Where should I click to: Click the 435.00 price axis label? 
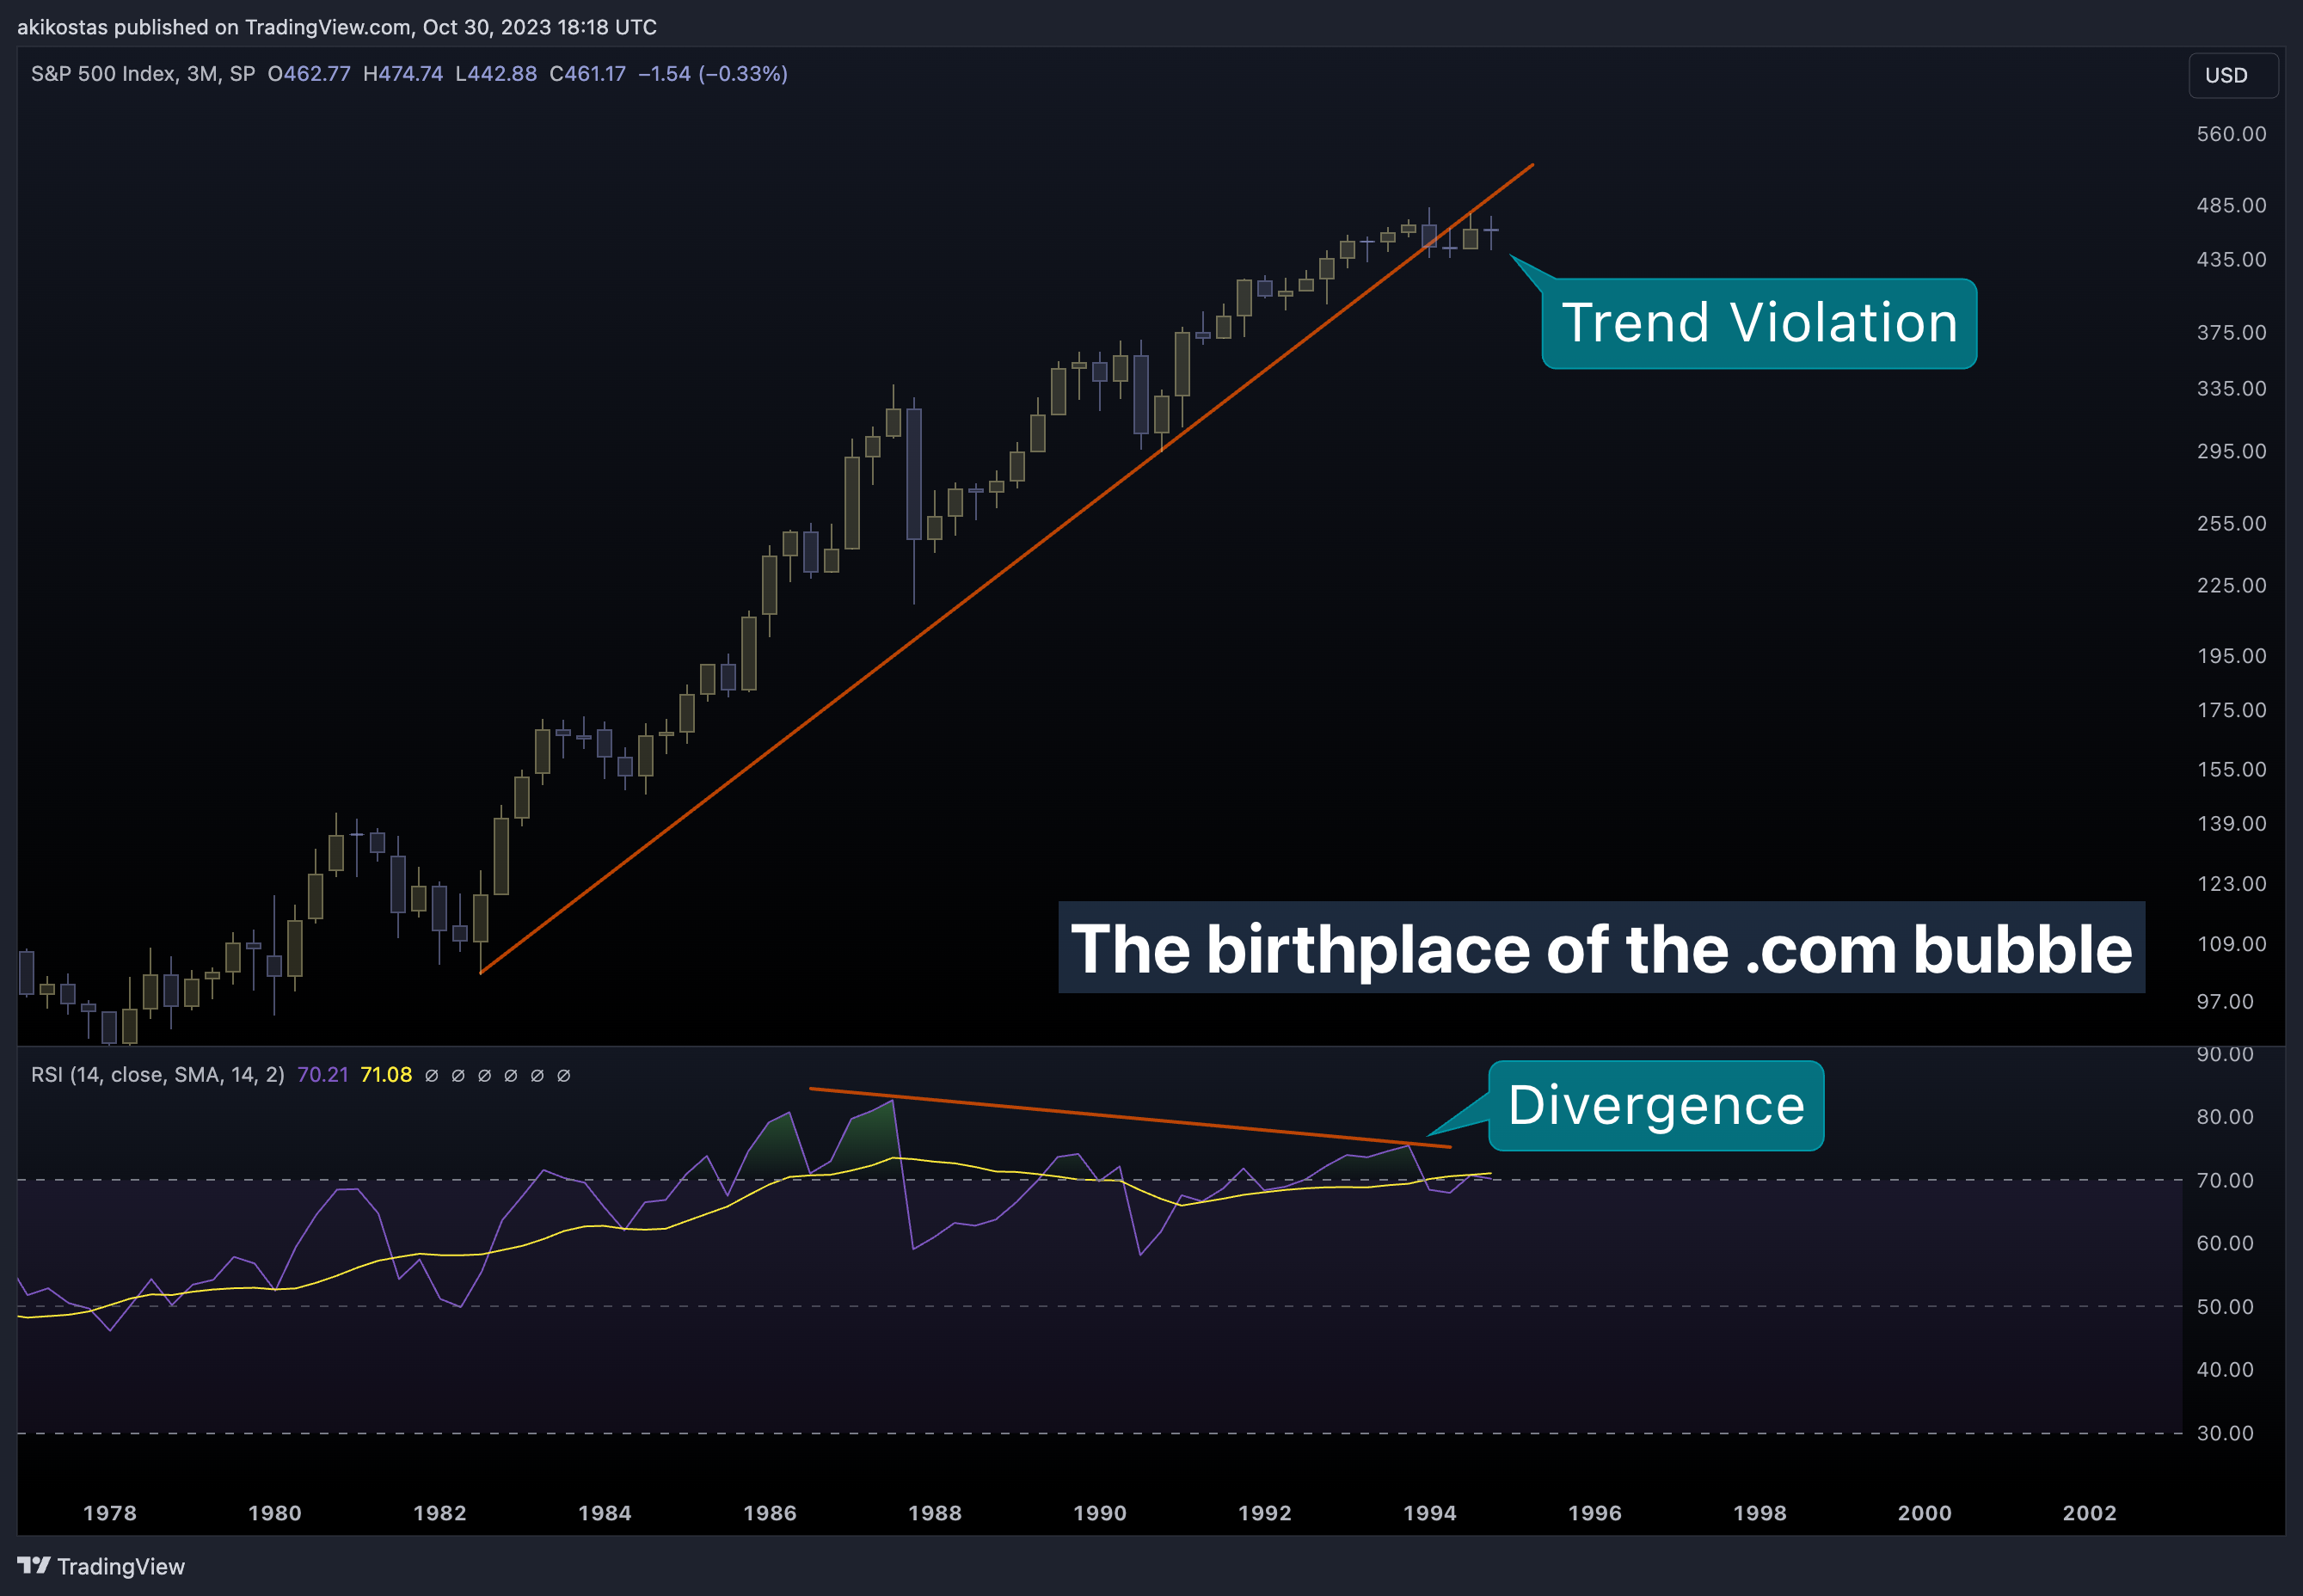tap(2231, 259)
